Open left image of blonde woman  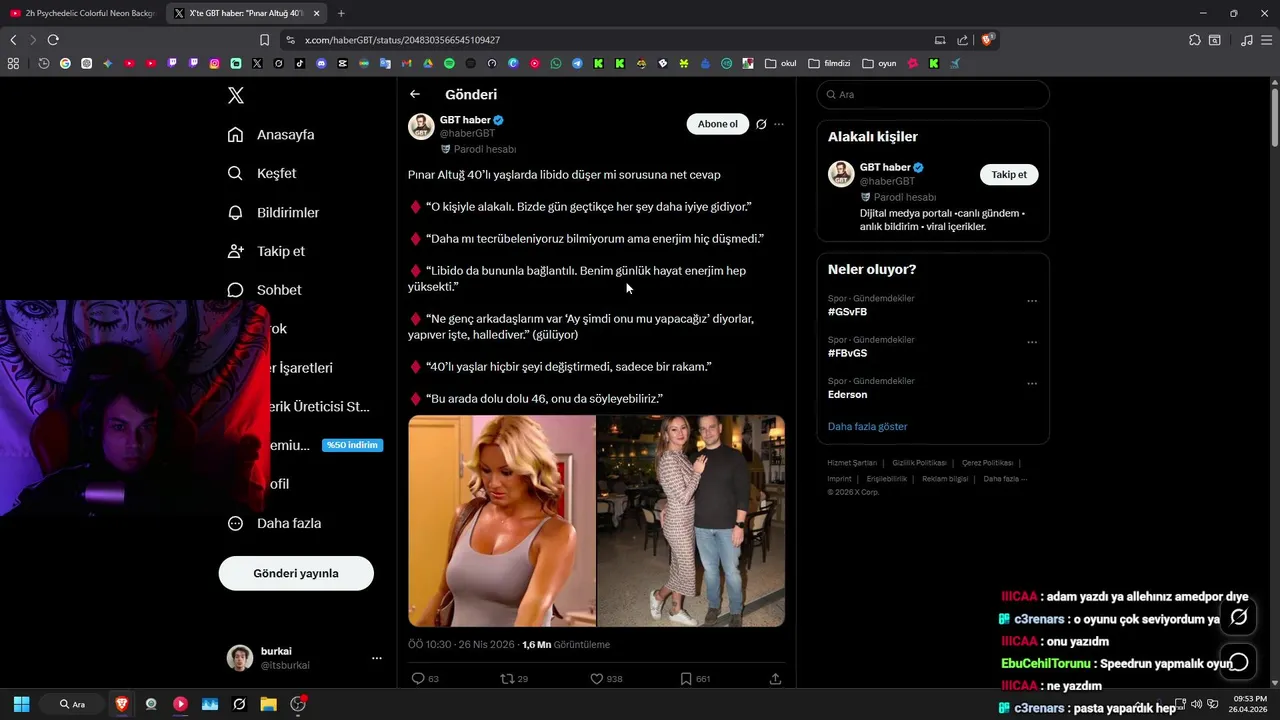[x=502, y=521]
